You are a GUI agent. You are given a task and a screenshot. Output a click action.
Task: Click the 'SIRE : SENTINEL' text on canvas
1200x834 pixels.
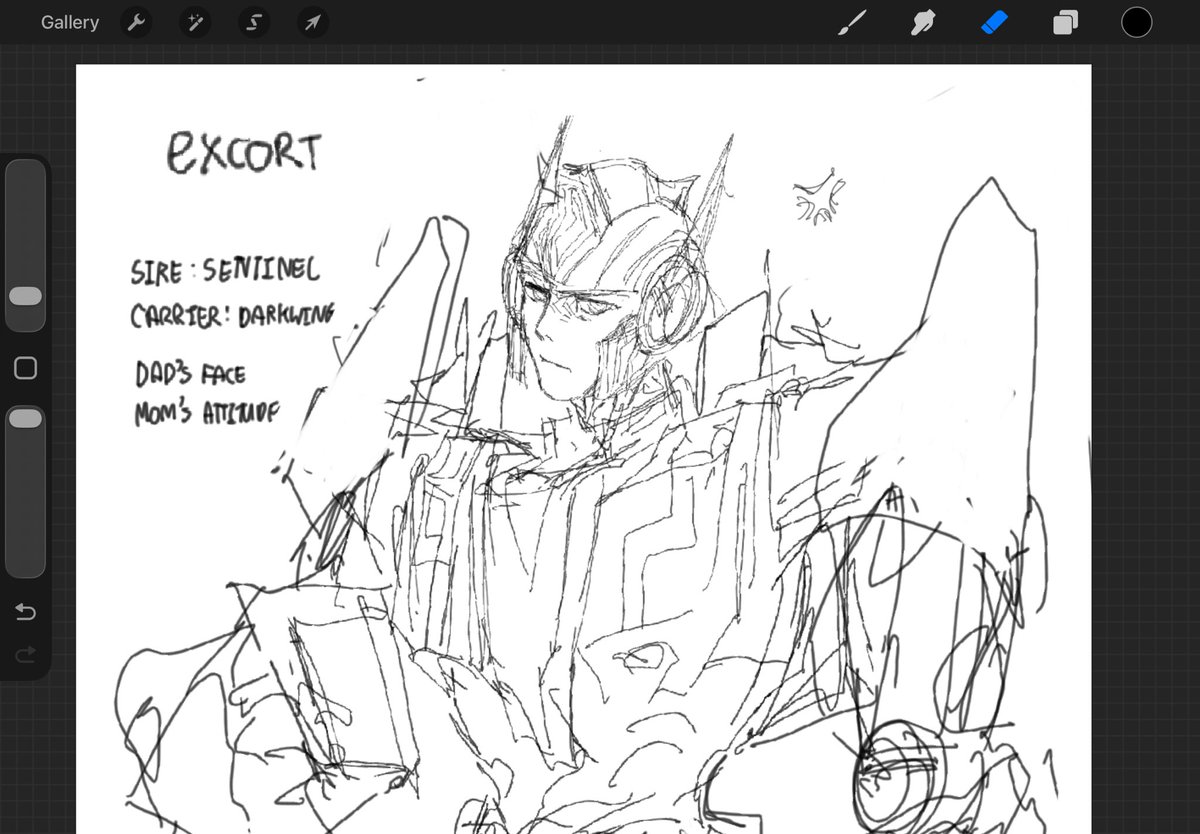tap(225, 270)
